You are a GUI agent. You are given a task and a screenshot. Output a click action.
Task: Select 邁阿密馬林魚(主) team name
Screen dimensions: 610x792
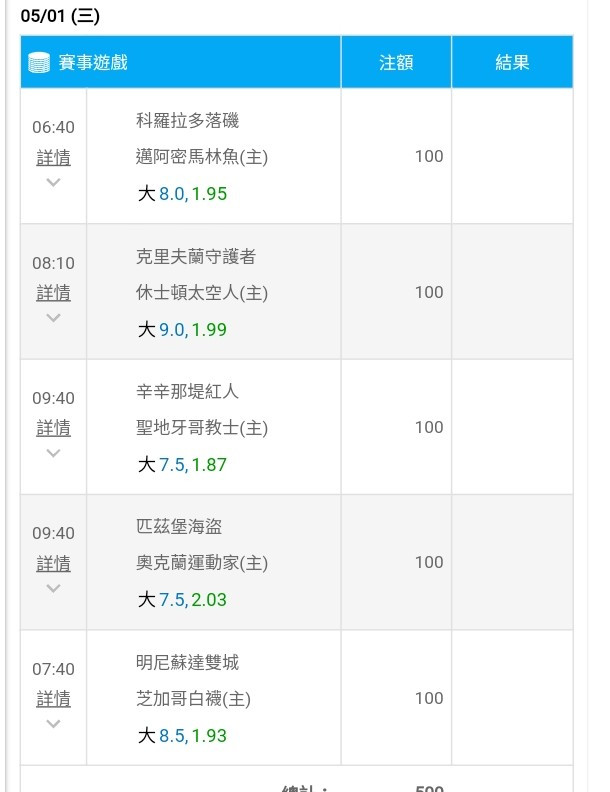202,157
